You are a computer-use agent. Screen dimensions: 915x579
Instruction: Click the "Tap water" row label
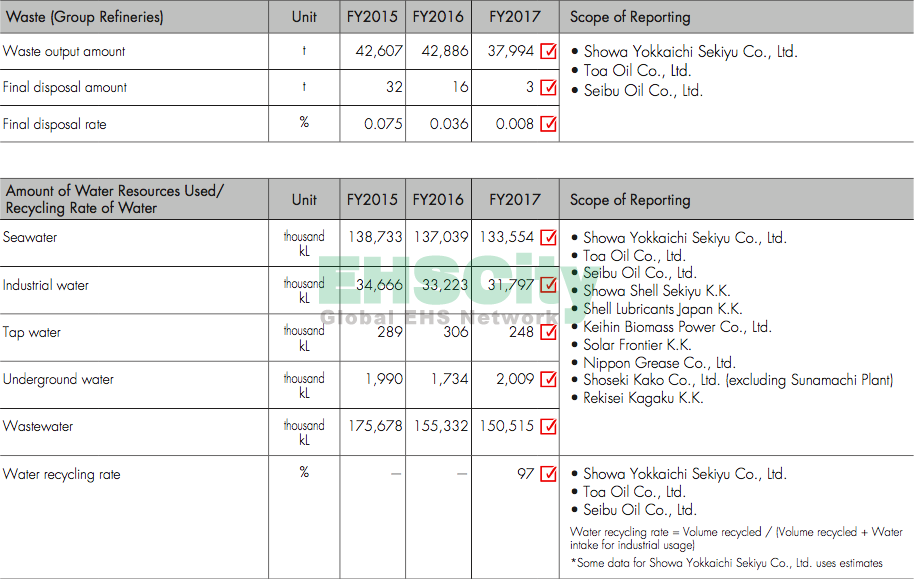32,333
